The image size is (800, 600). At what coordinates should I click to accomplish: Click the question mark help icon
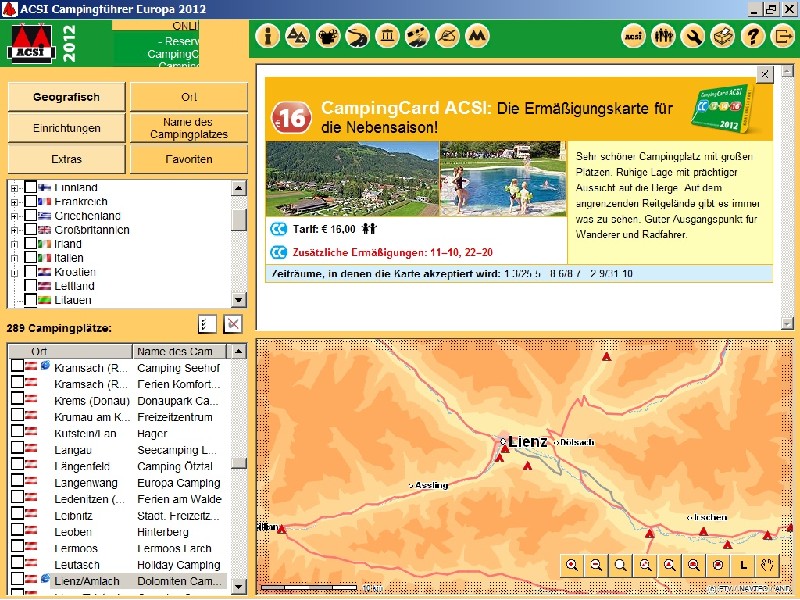(753, 37)
